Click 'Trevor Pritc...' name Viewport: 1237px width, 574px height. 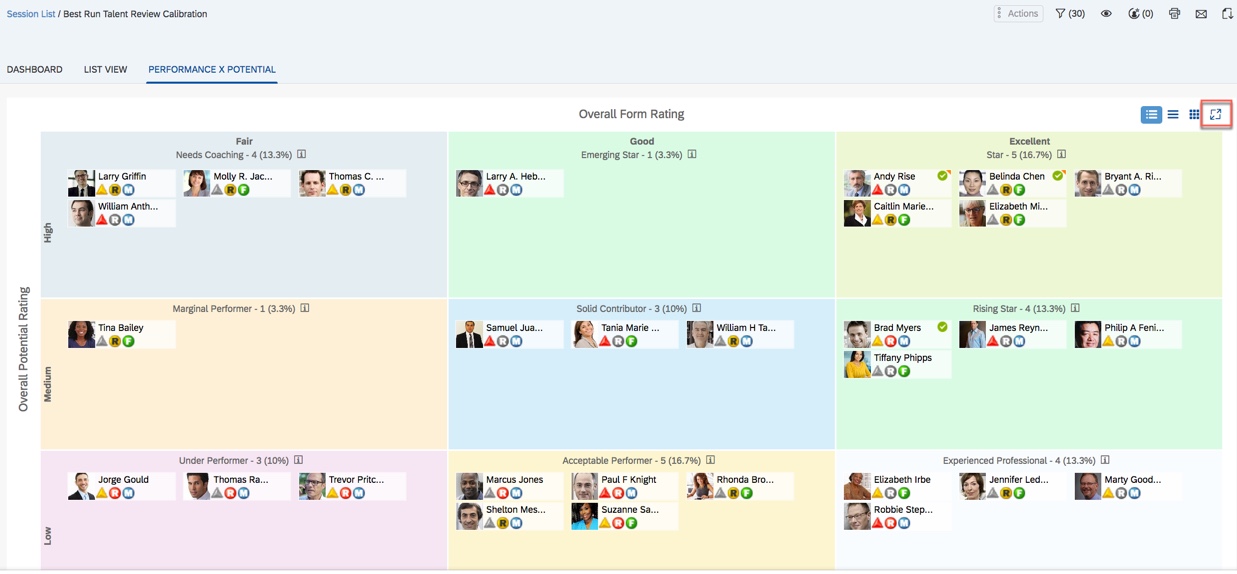tap(356, 480)
